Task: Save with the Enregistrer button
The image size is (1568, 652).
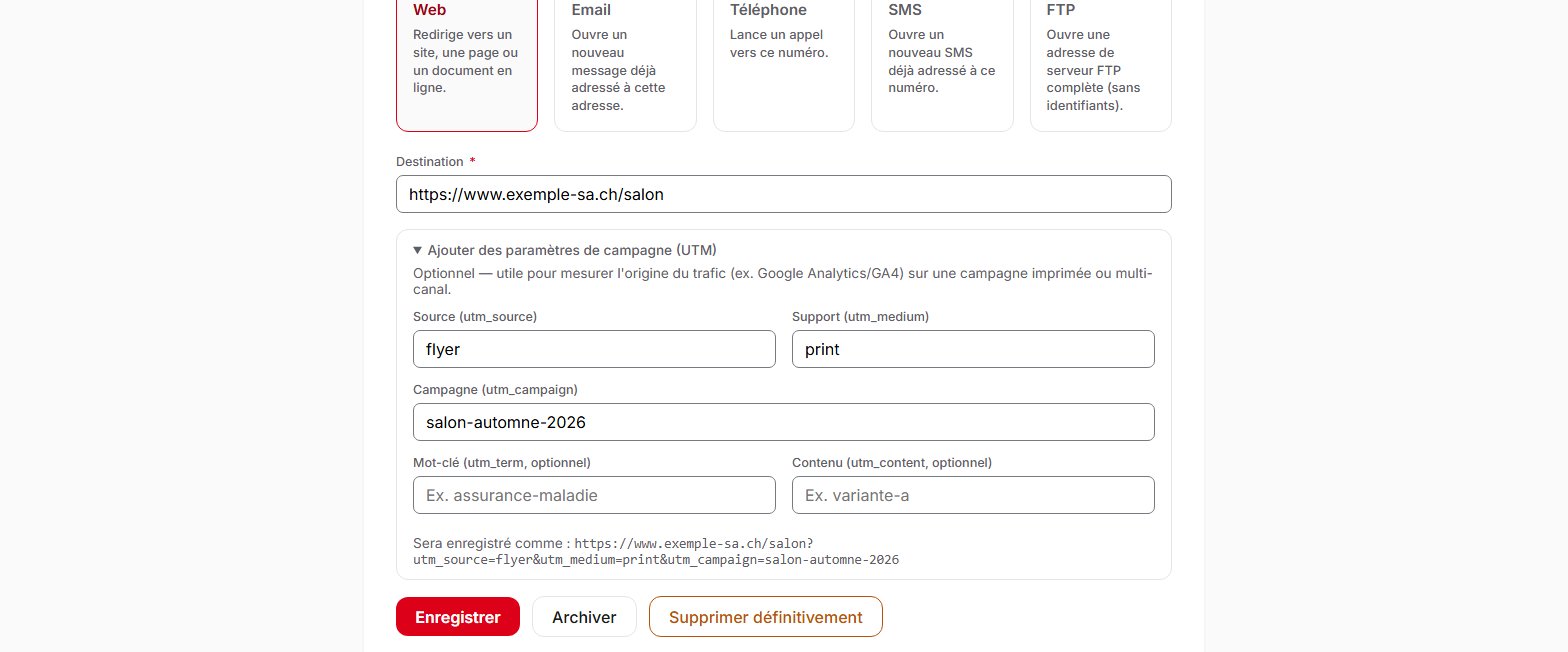Action: (x=458, y=617)
